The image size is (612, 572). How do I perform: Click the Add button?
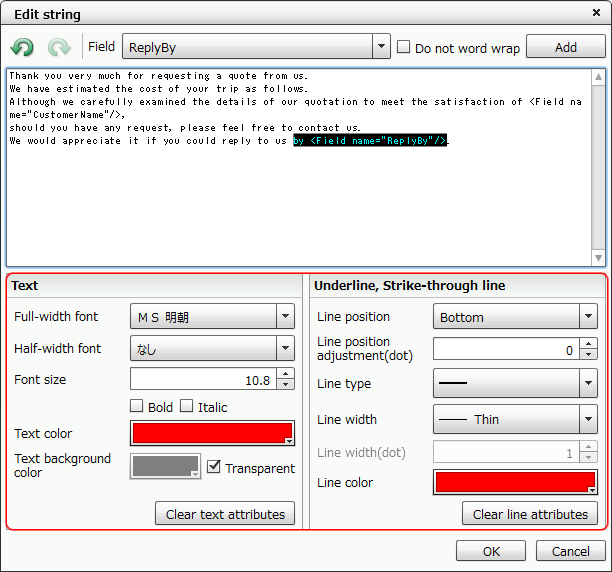(566, 46)
